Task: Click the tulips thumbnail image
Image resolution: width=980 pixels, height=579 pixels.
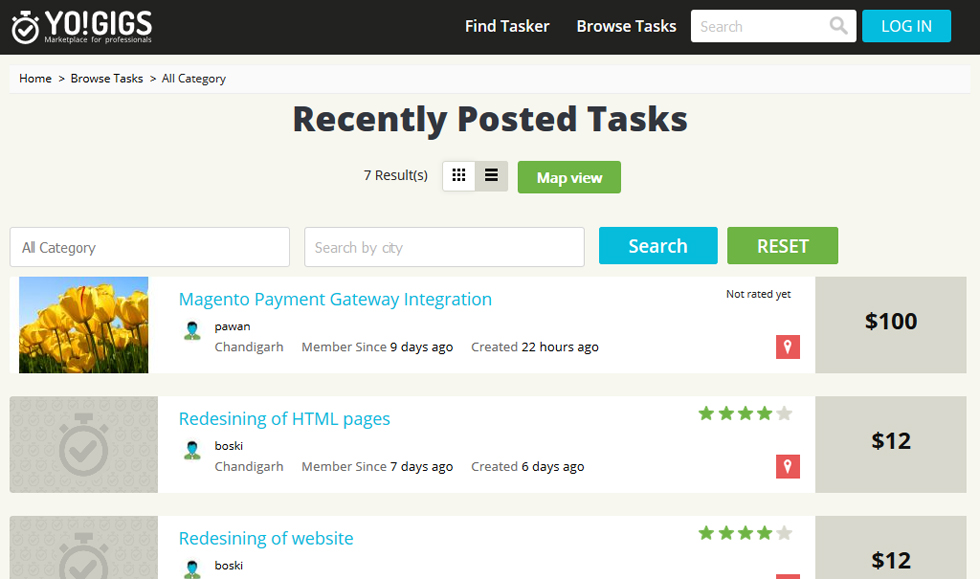Action: tap(84, 325)
